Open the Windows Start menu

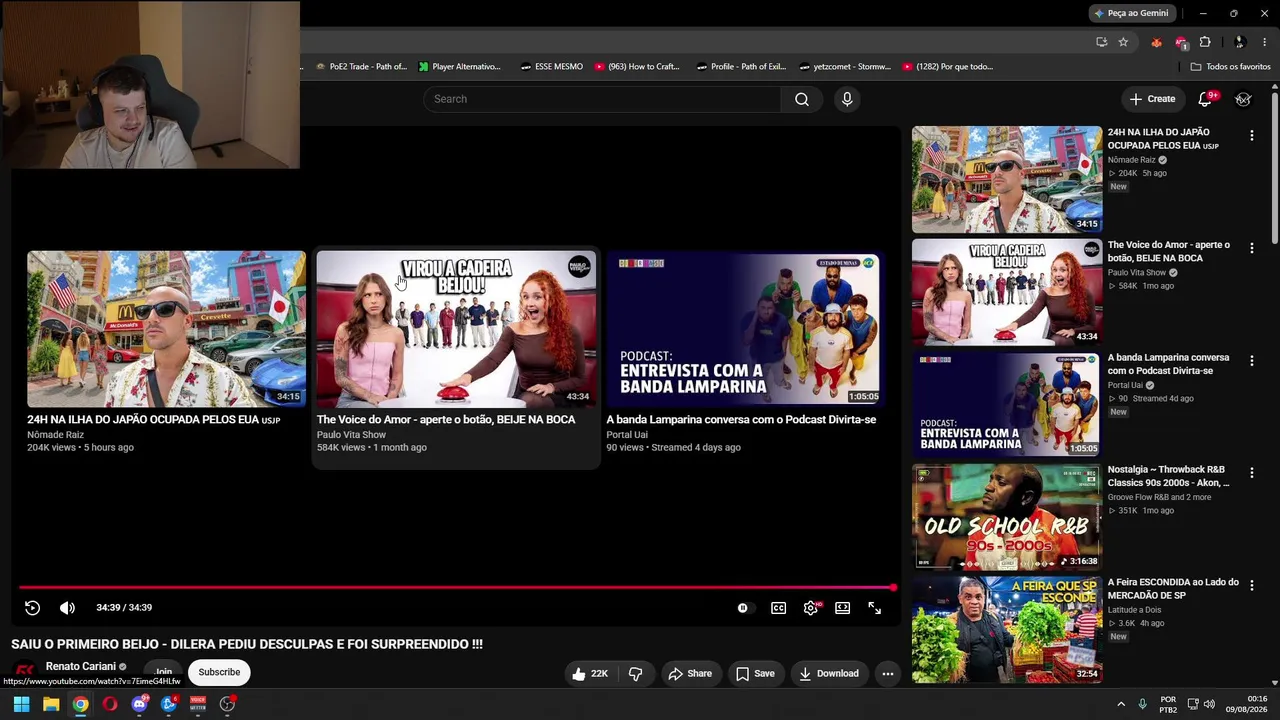[21, 704]
